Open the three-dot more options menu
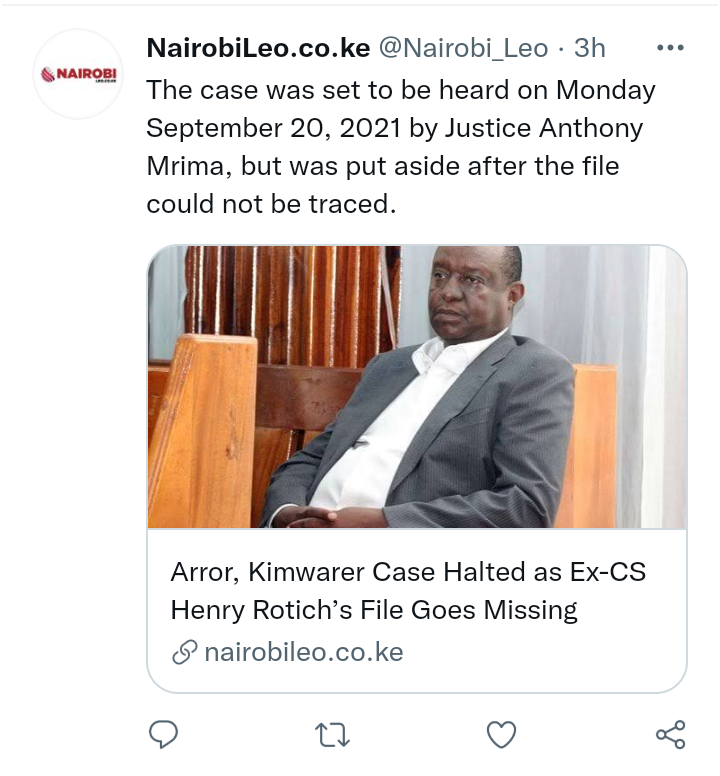720x776 pixels. [x=671, y=48]
